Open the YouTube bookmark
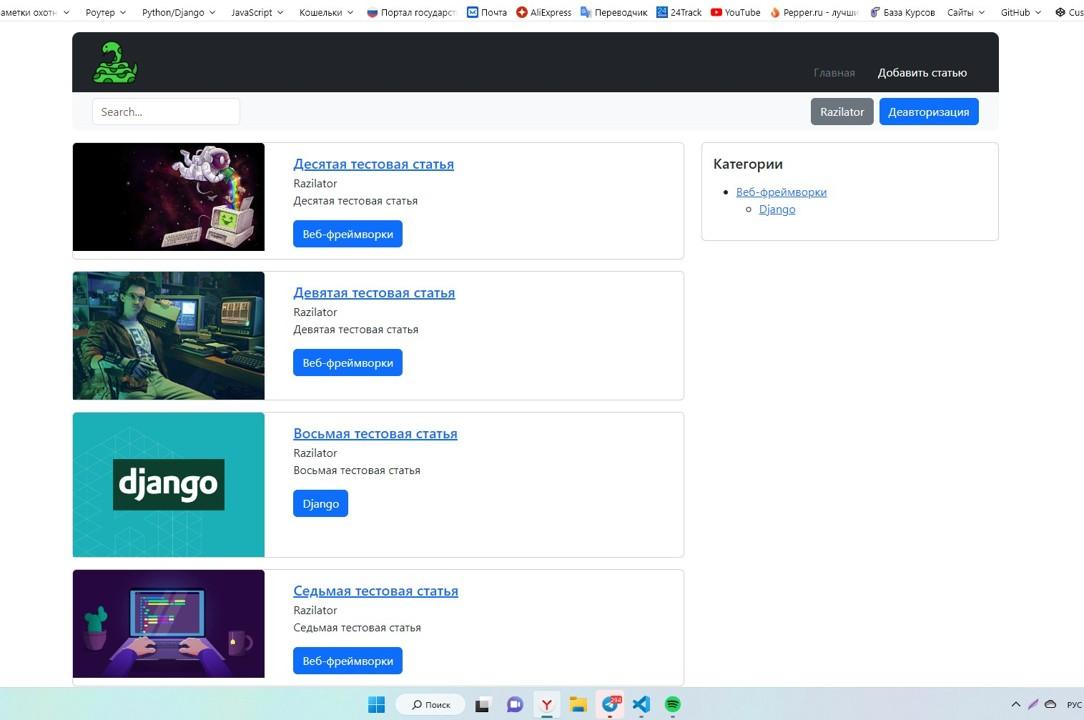 736,12
